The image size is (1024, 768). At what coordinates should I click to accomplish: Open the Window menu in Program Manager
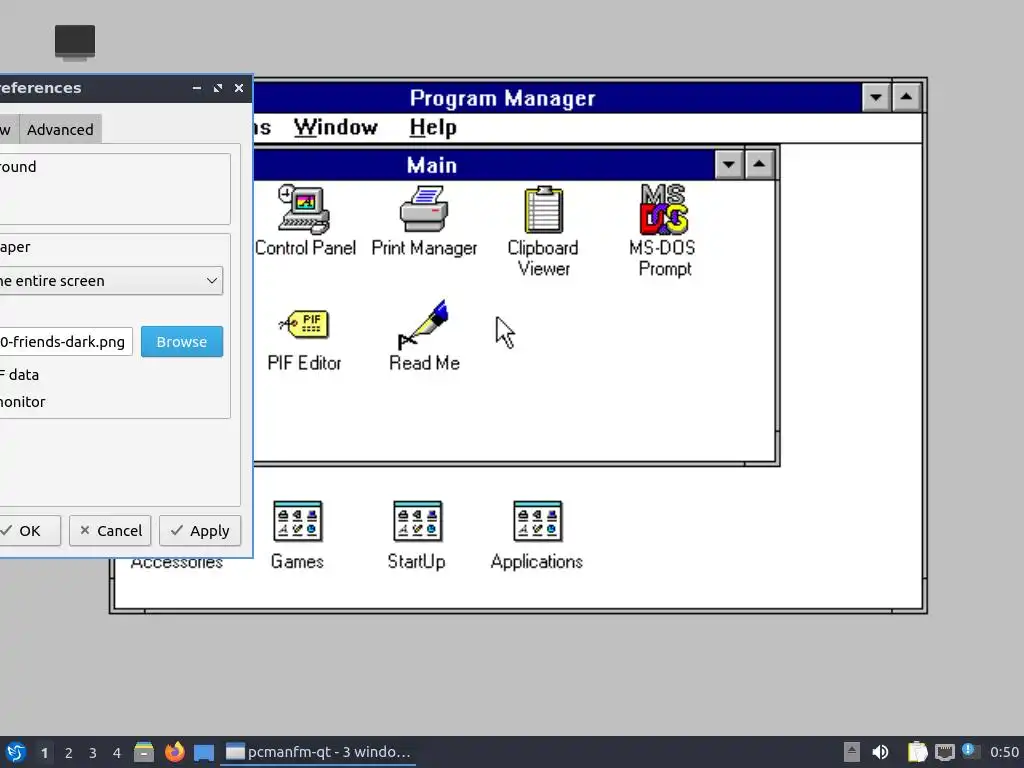pyautogui.click(x=336, y=127)
